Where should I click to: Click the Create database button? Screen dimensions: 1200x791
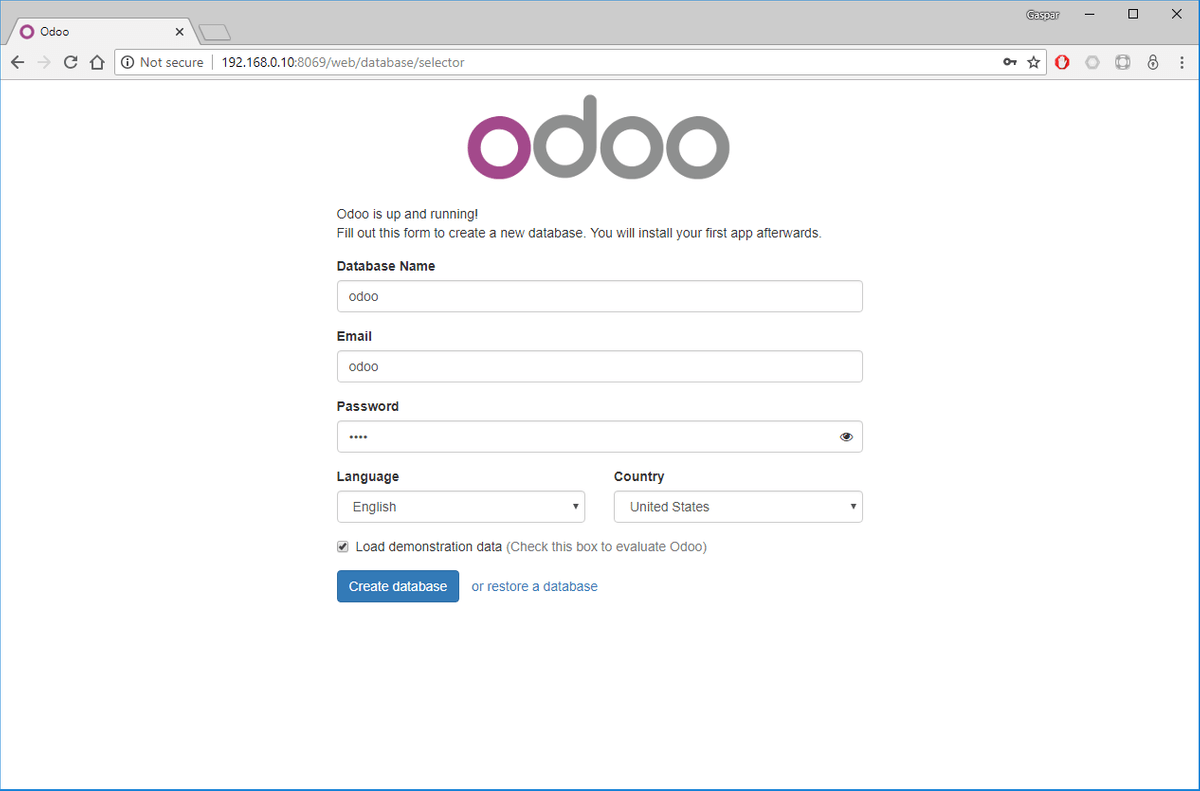click(x=398, y=586)
